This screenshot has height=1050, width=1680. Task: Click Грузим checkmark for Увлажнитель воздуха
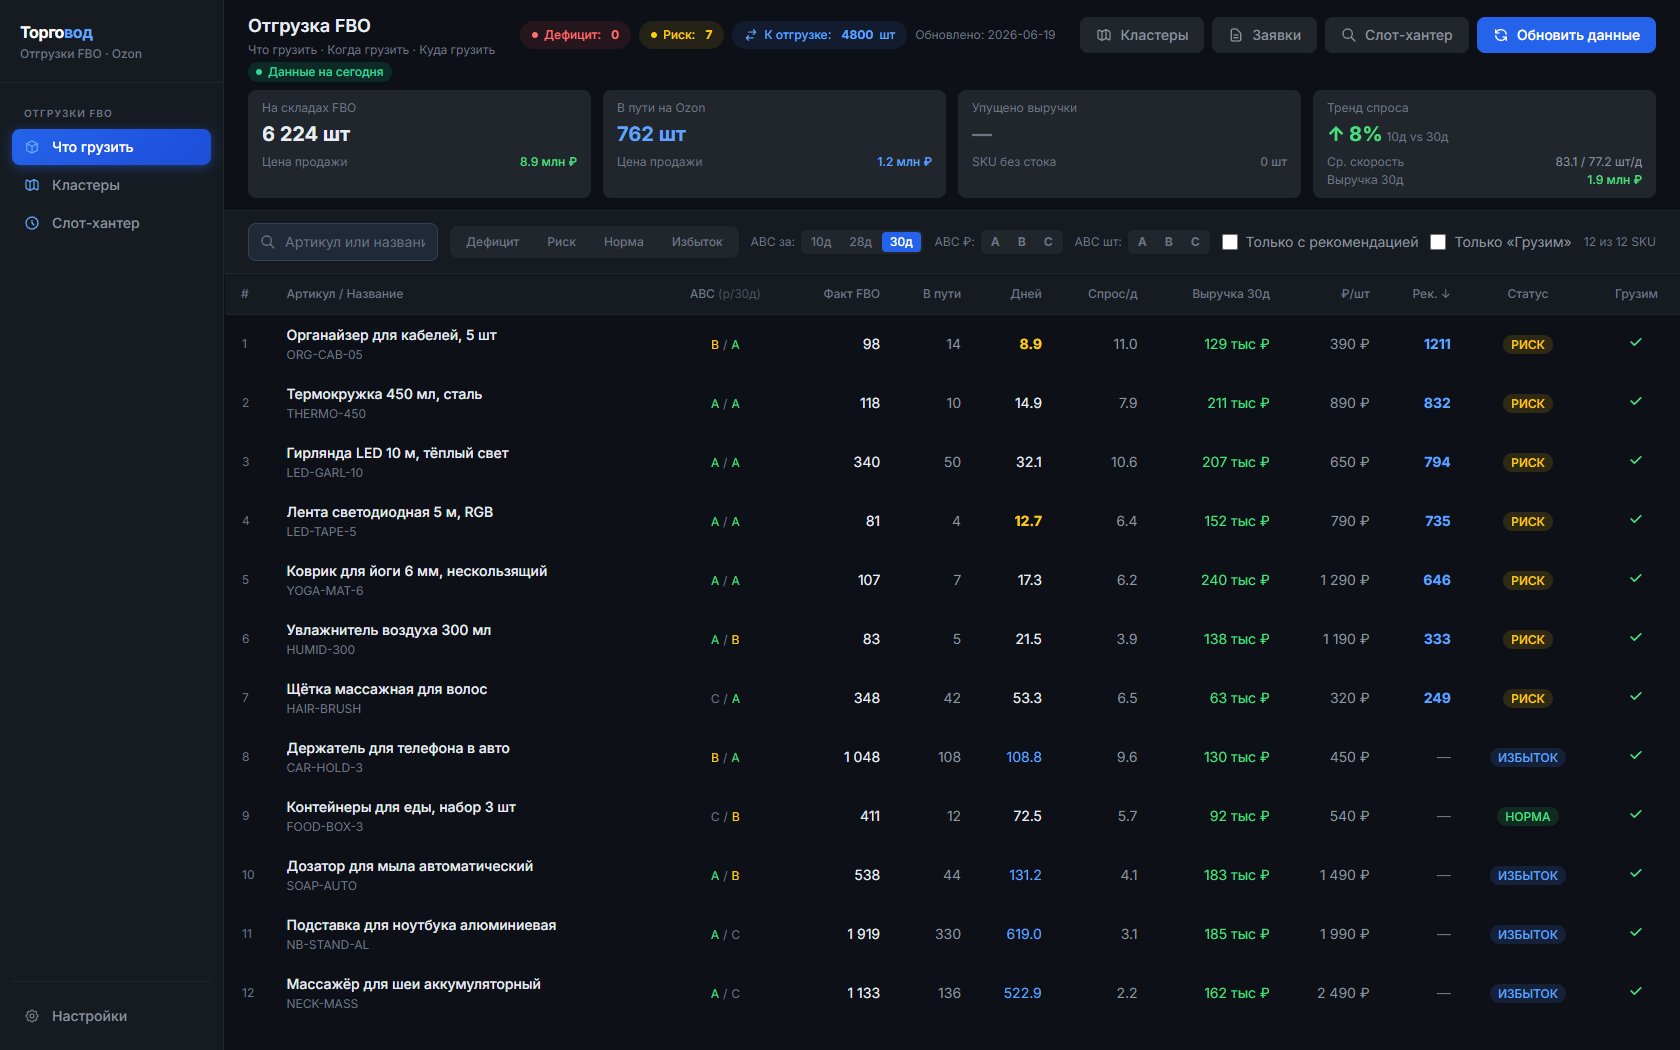1636,638
